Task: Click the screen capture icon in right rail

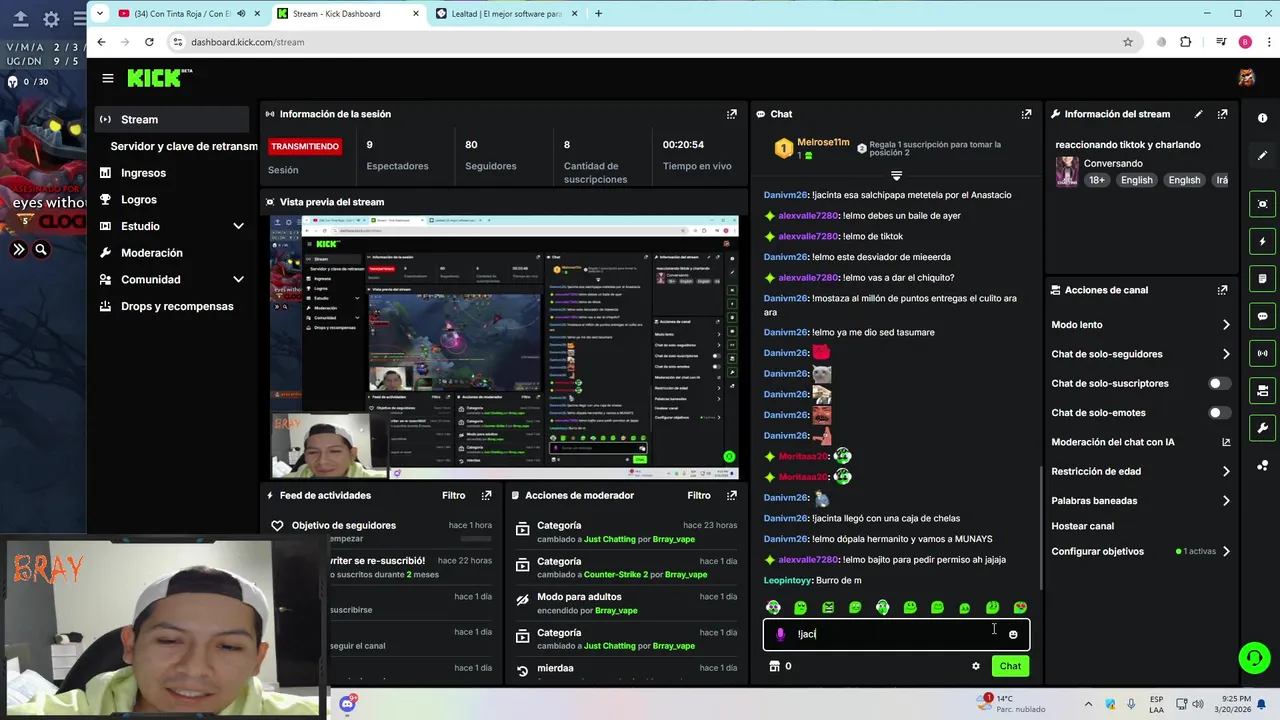Action: click(1262, 204)
